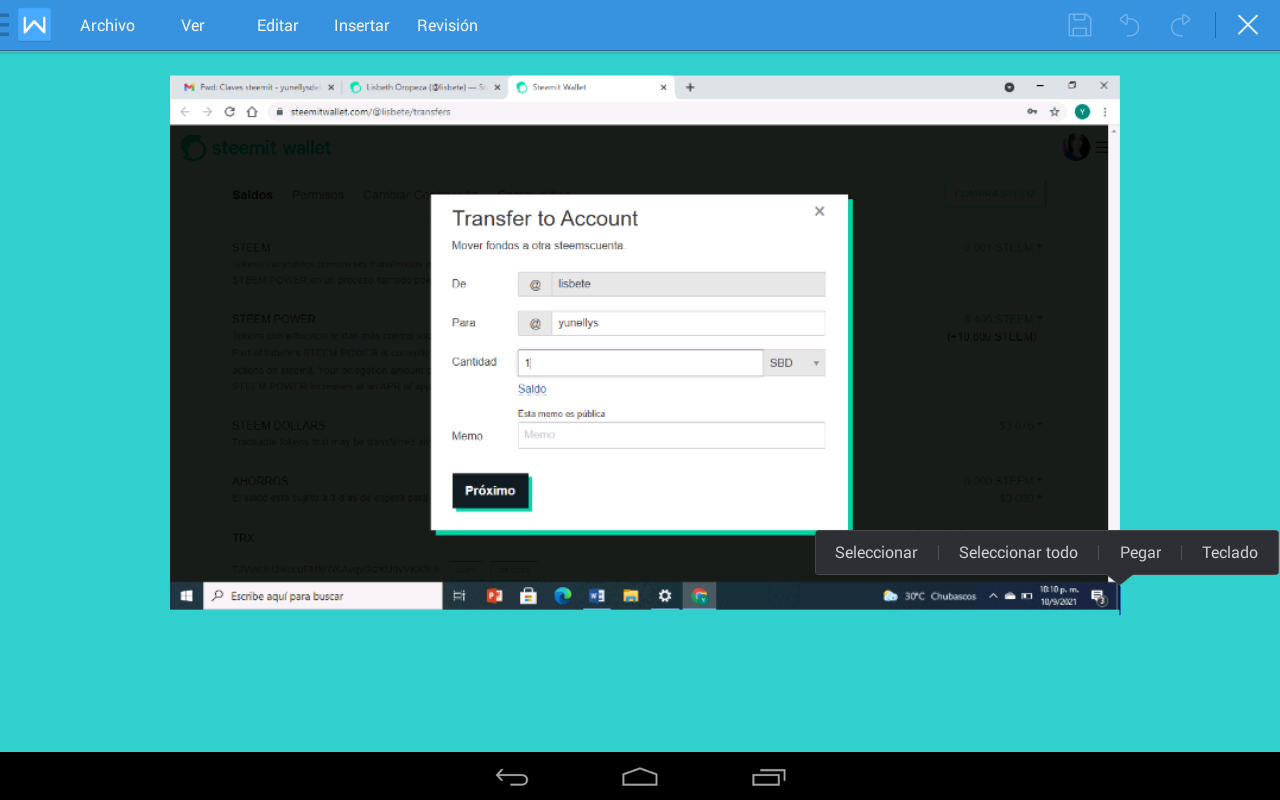Tap the WPS Office logo icon
This screenshot has width=1280, height=800.
pyautogui.click(x=34, y=25)
